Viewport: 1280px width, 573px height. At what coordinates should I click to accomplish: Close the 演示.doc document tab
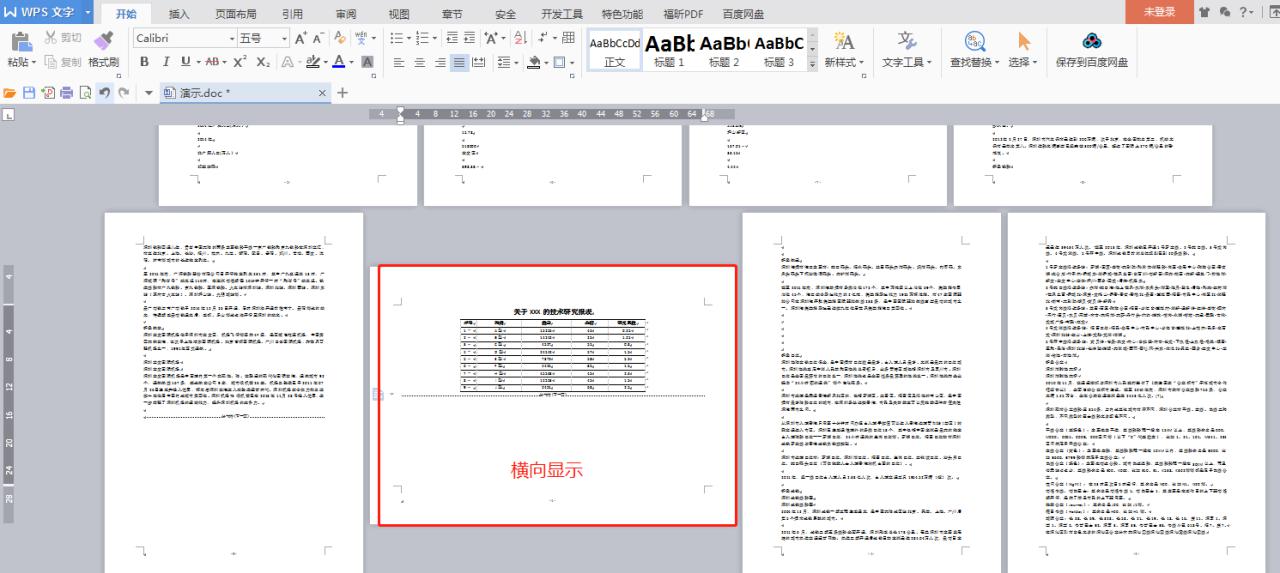[x=322, y=93]
